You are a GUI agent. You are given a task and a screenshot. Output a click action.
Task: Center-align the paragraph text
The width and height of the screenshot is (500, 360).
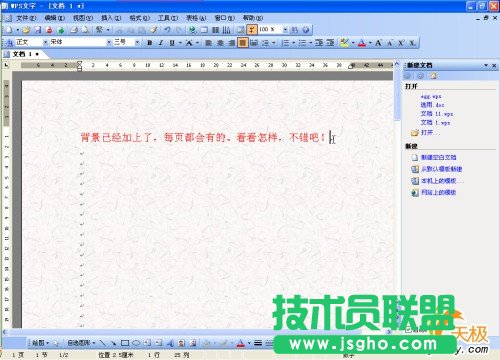coord(220,43)
